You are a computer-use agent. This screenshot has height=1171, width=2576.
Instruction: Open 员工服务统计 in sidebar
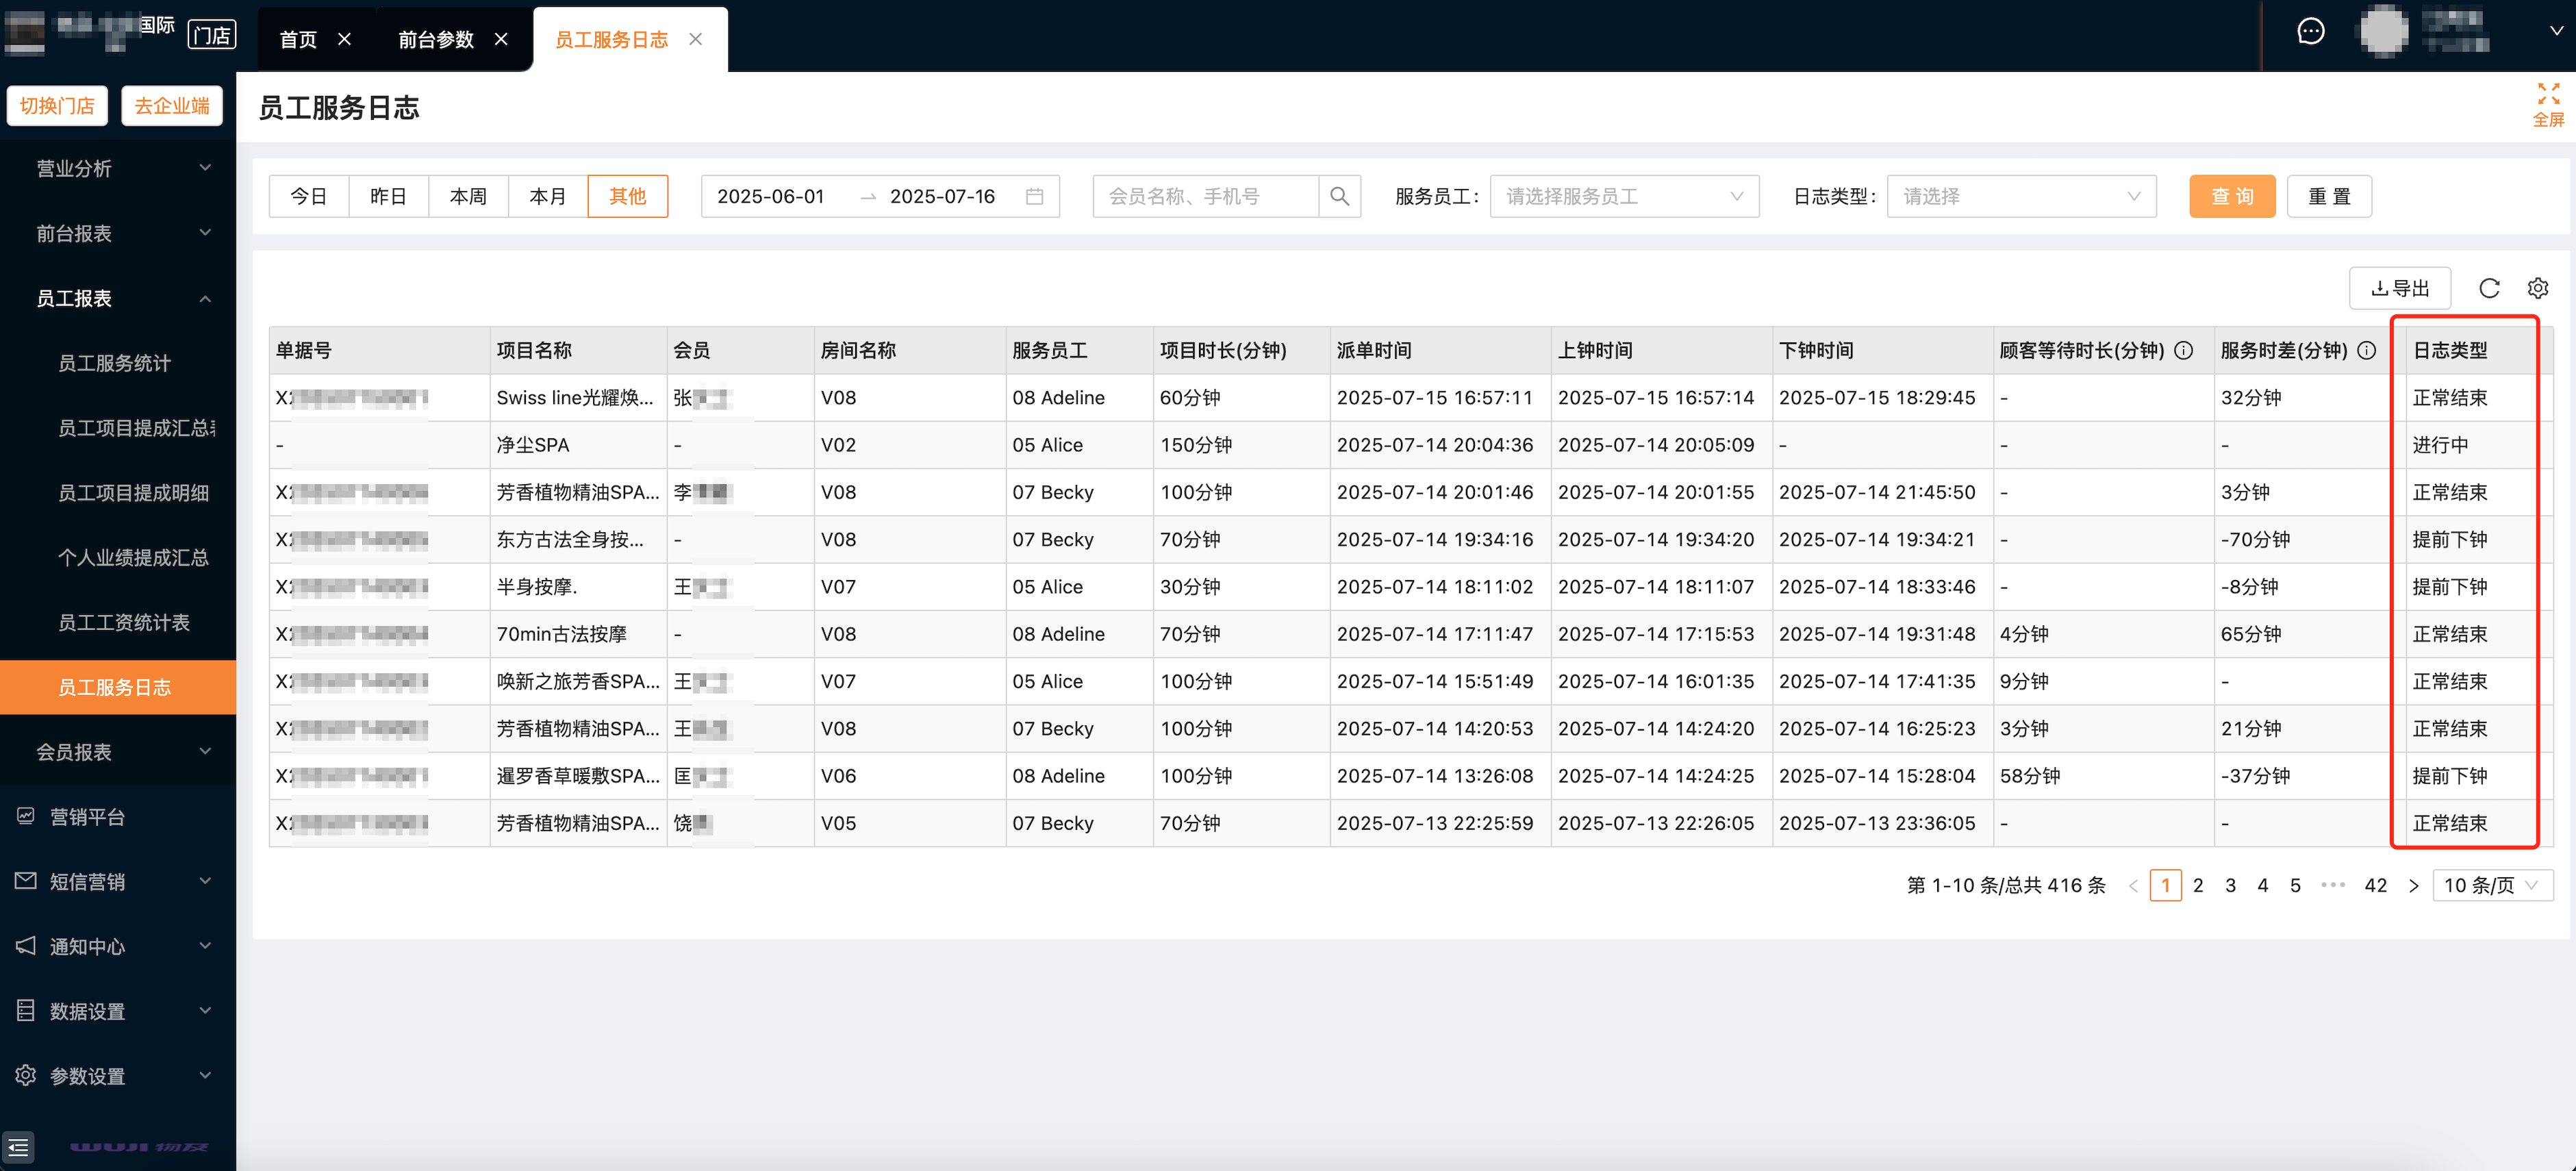[114, 363]
